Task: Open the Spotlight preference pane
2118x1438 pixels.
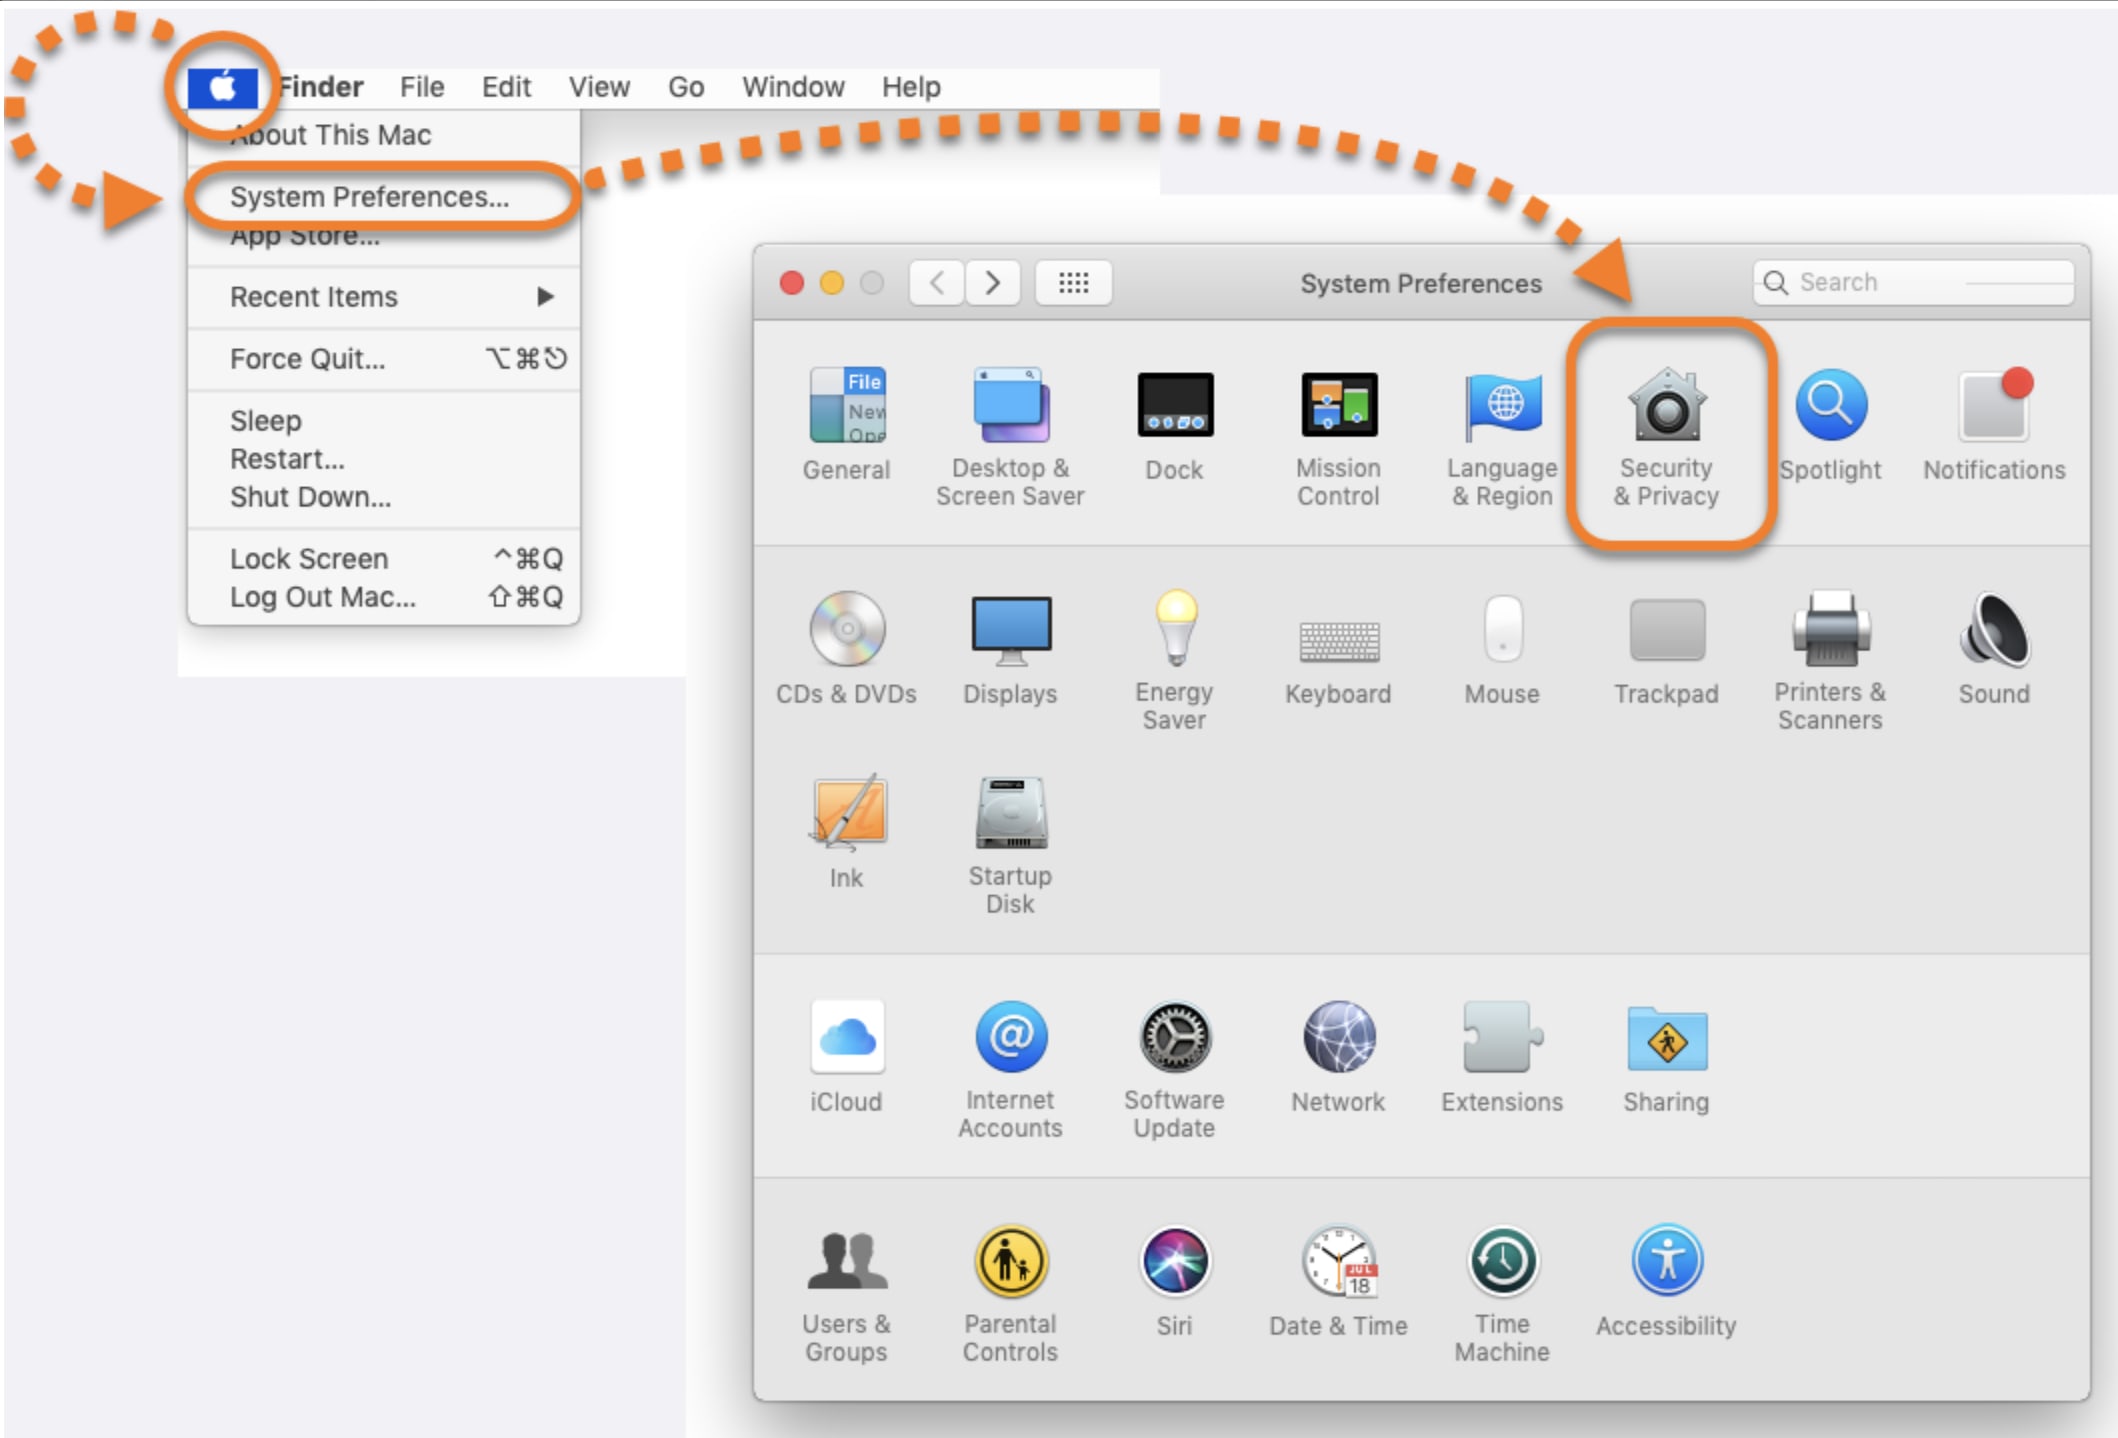Action: coord(1830,408)
